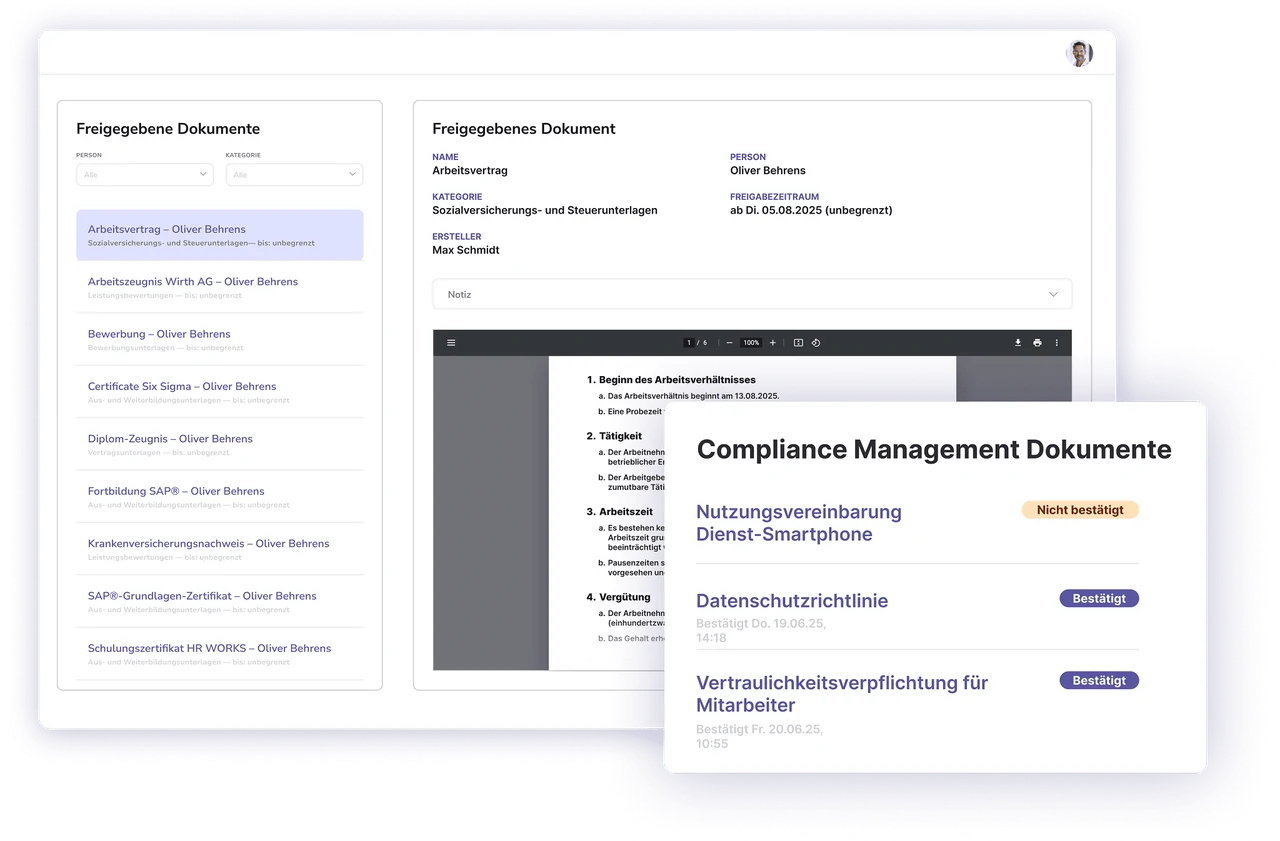The width and height of the screenshot is (1280, 841).
Task: Open SAP®-Grundlagen-Zertifikat – Oliver Behrens
Action: click(x=220, y=602)
